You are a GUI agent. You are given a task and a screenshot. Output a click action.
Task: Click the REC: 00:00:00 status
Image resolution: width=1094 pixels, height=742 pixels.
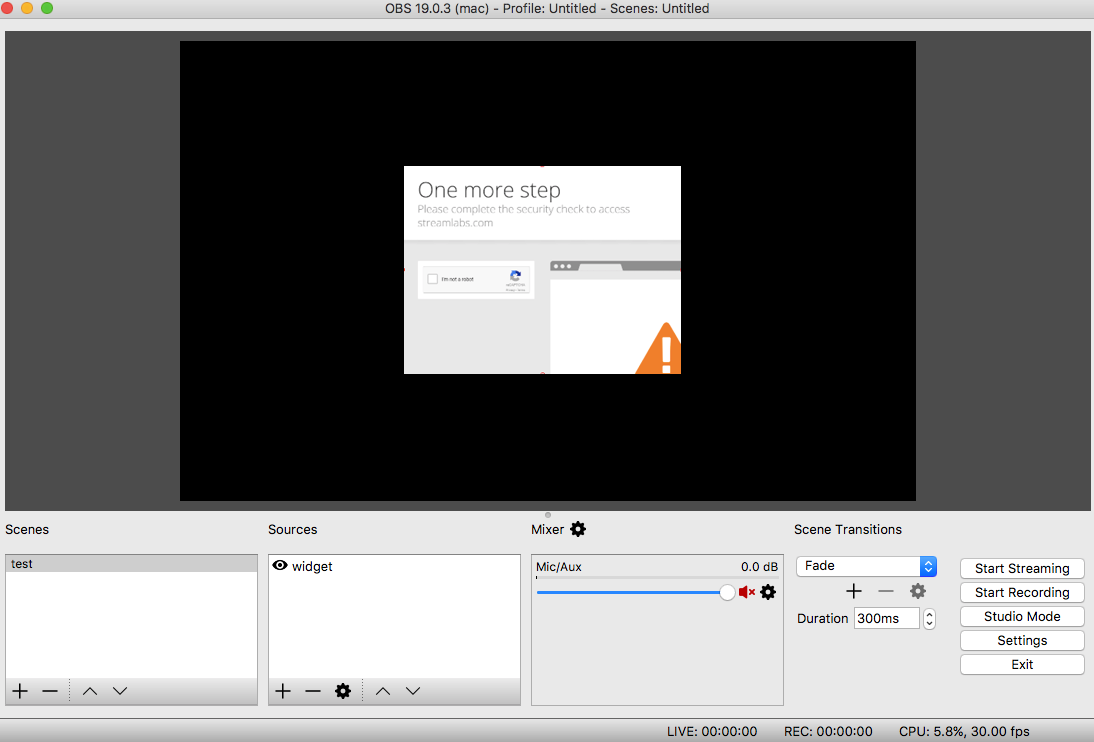(828, 732)
